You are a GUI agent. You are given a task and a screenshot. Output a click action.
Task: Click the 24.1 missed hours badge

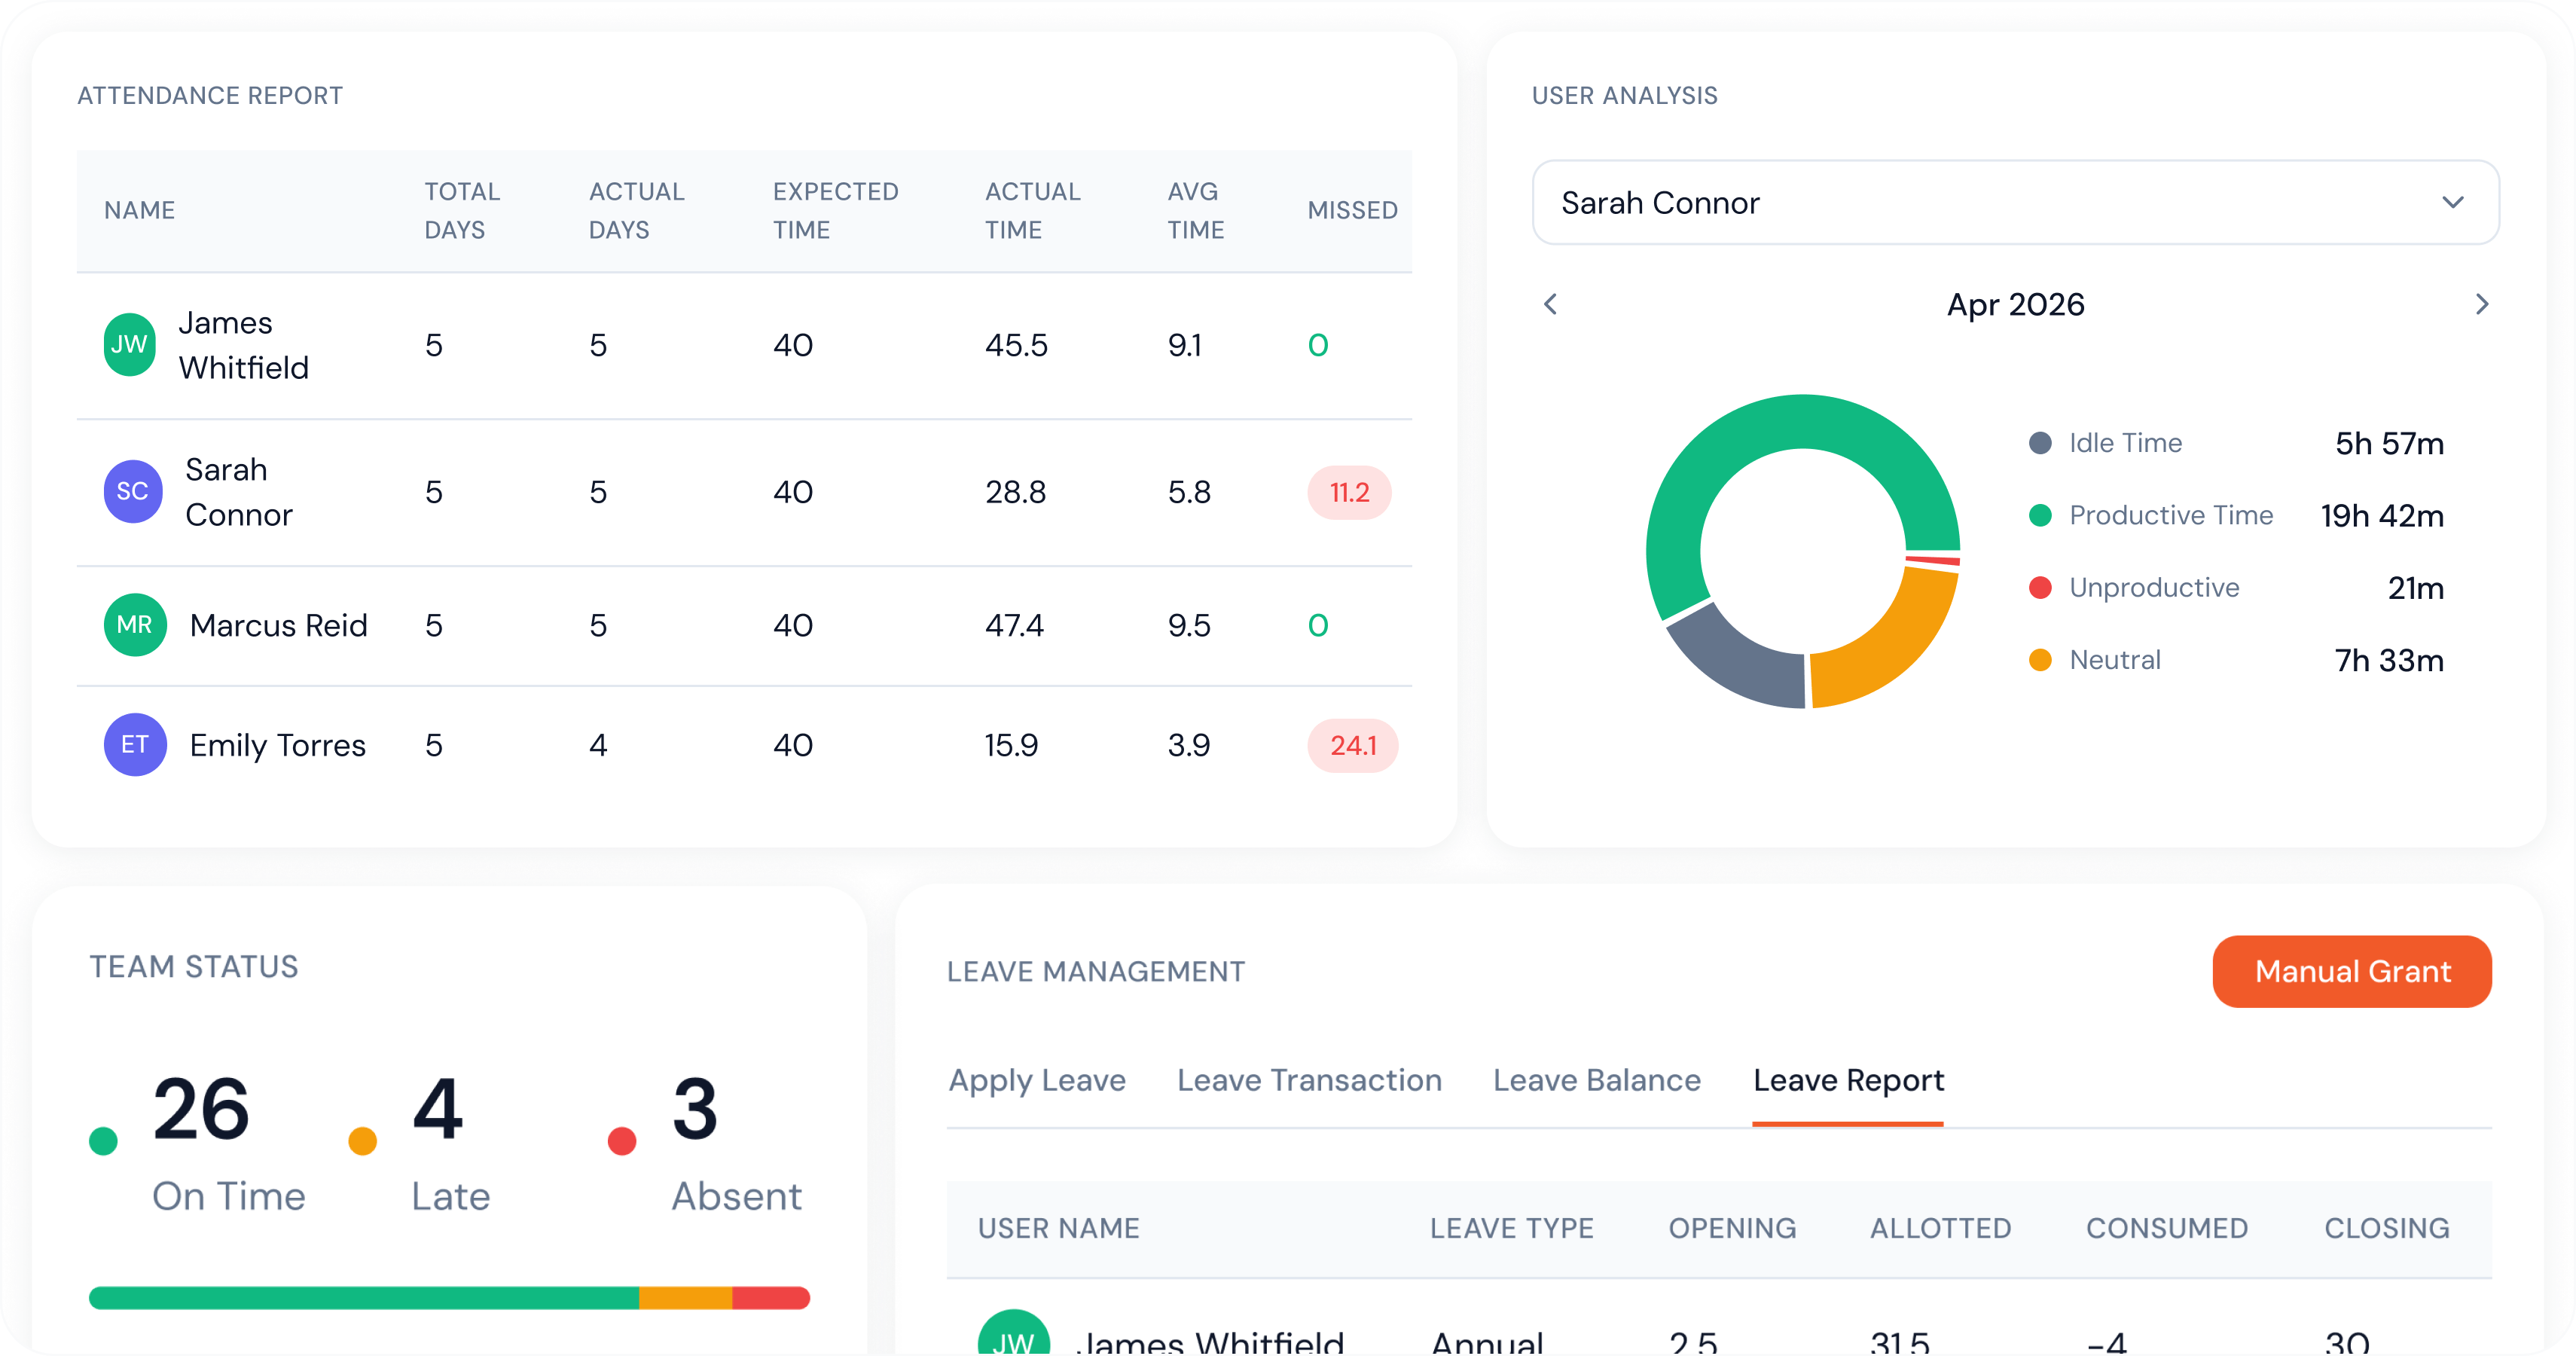(x=1352, y=745)
